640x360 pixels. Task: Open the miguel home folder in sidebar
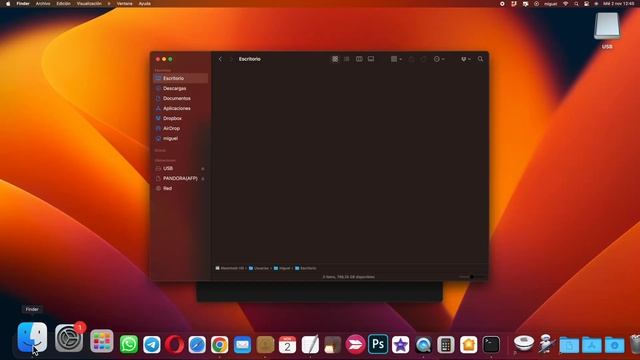pos(180,138)
